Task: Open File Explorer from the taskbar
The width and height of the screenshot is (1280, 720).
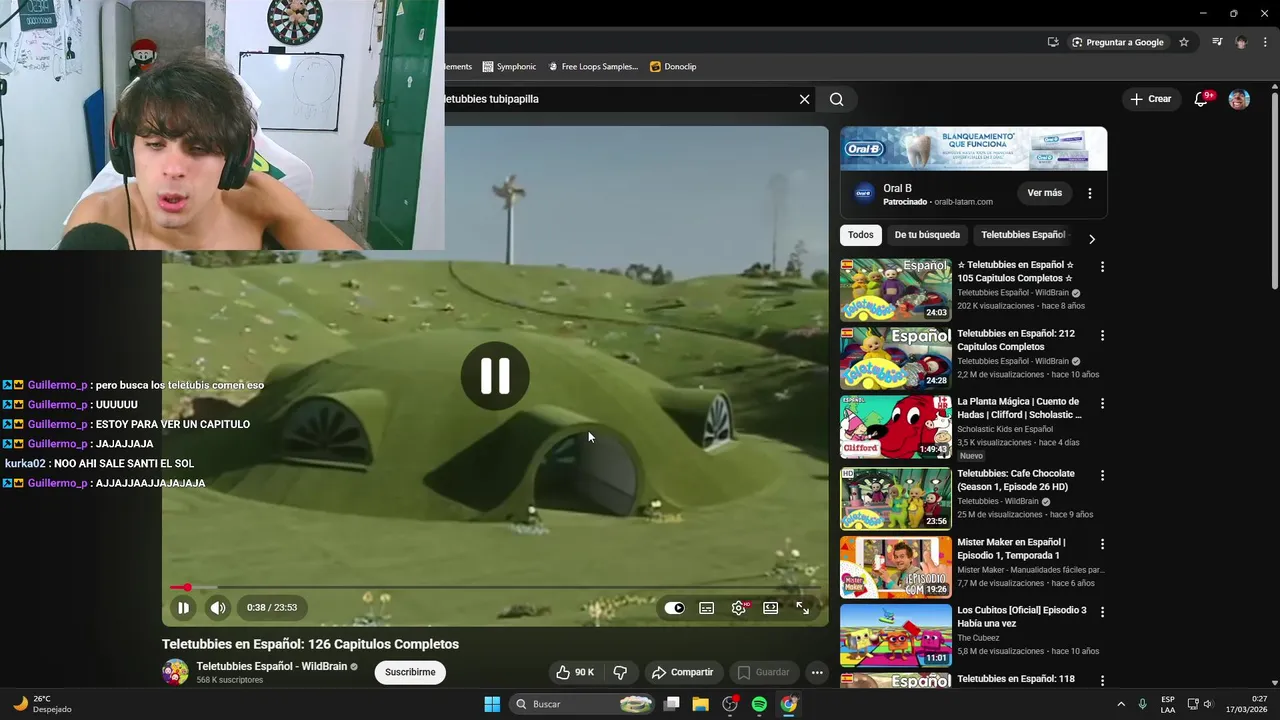Action: [x=700, y=704]
